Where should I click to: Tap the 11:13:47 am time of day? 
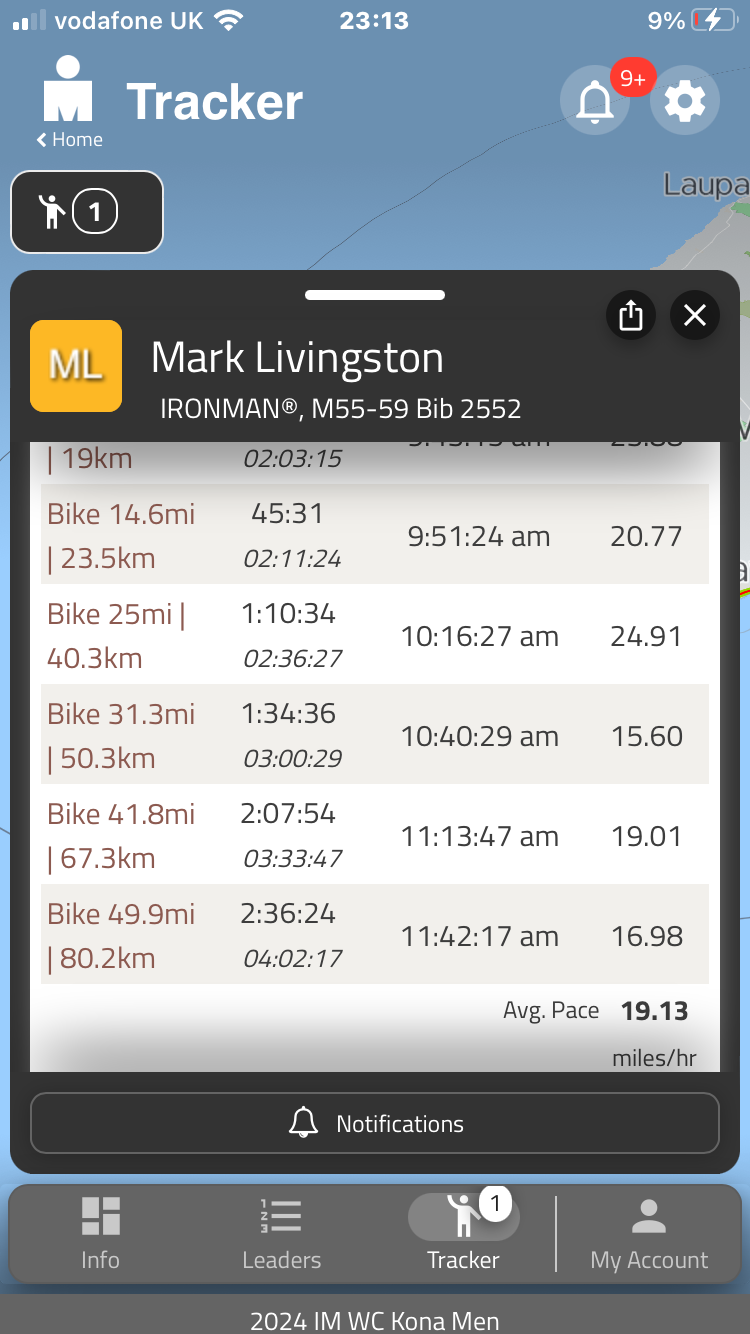(480, 837)
